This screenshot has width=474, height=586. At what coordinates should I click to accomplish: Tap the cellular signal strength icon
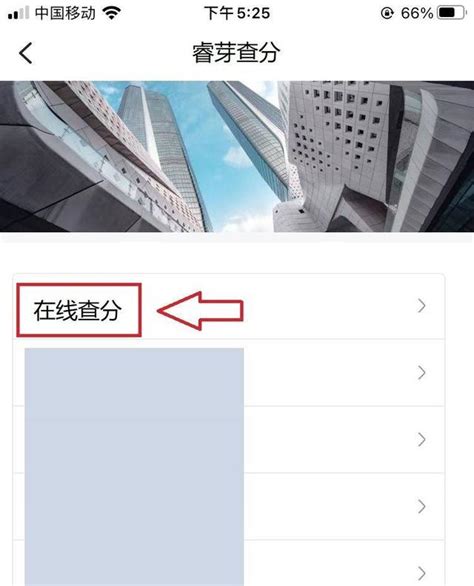click(x=18, y=13)
